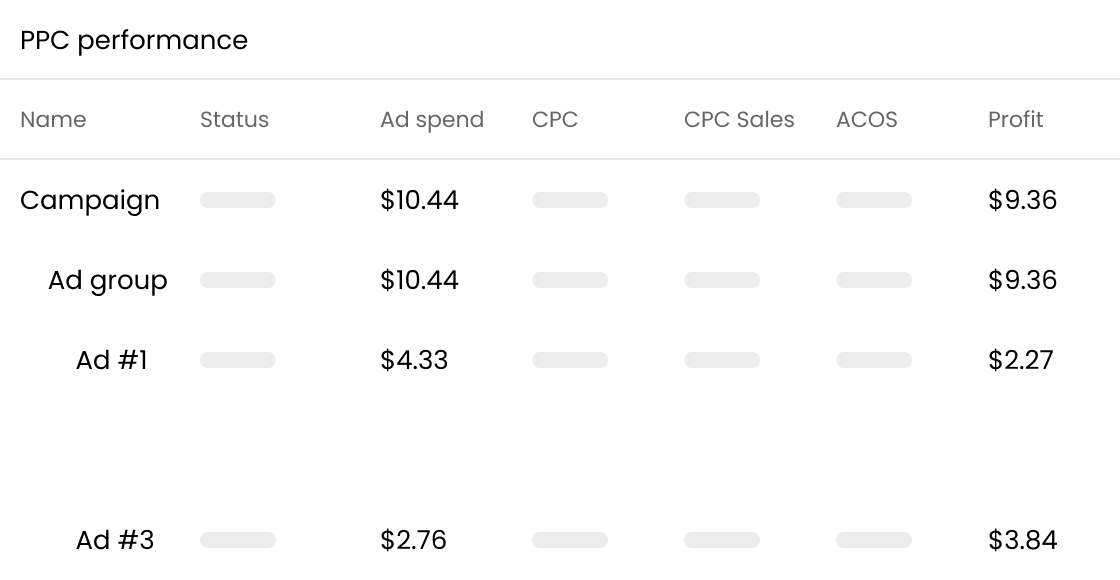1120x580 pixels.
Task: Sort by the Status column header
Action: [x=235, y=119]
